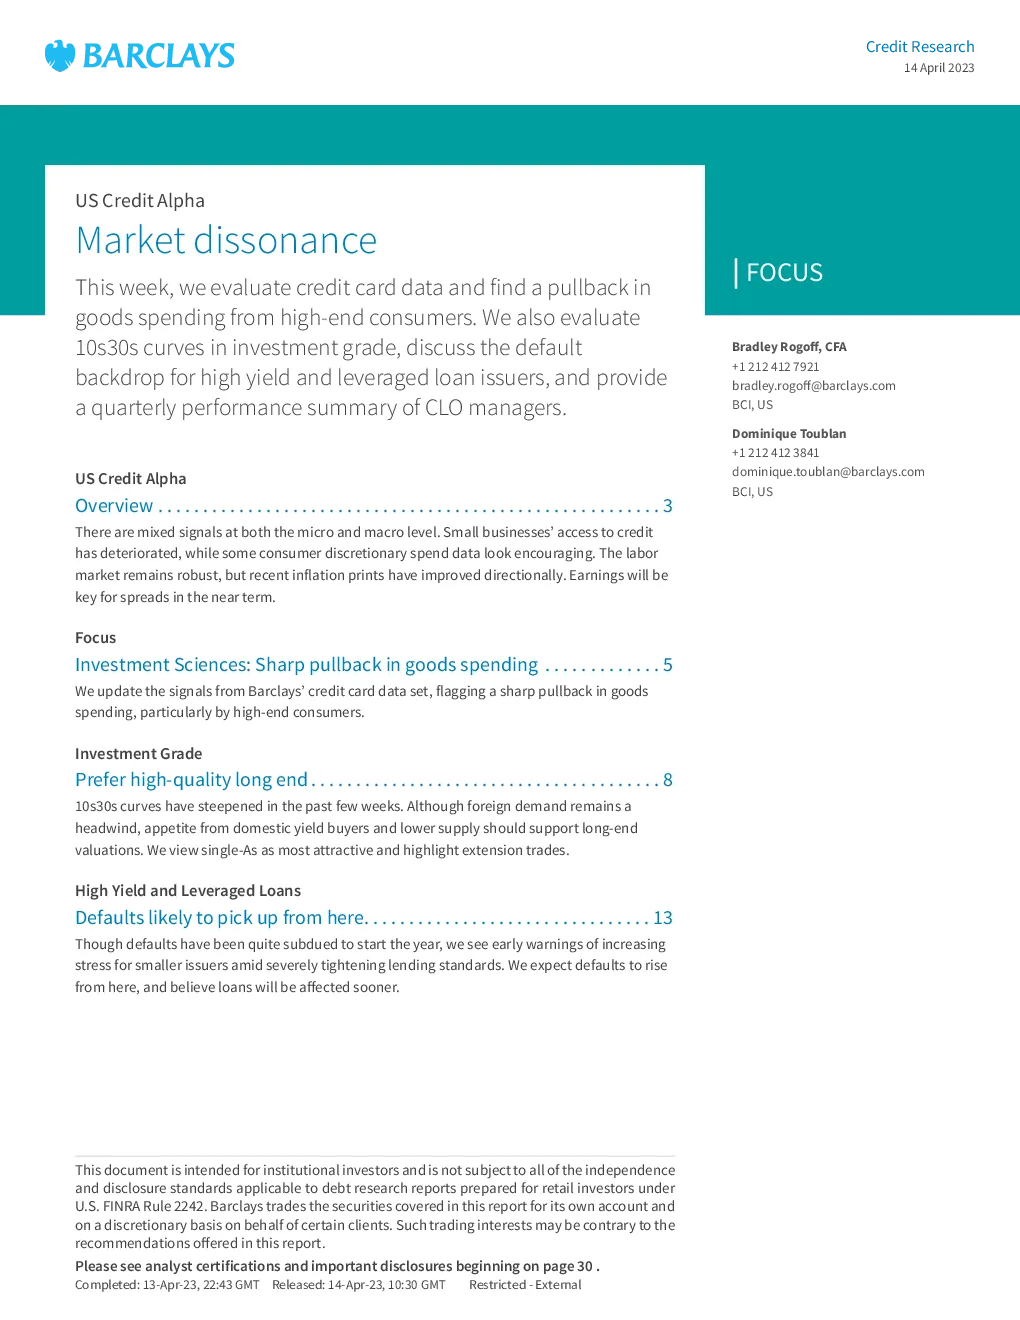Click email bradley.rogoff@barclays.com
The height and width of the screenshot is (1320, 1020).
pyautogui.click(x=814, y=386)
